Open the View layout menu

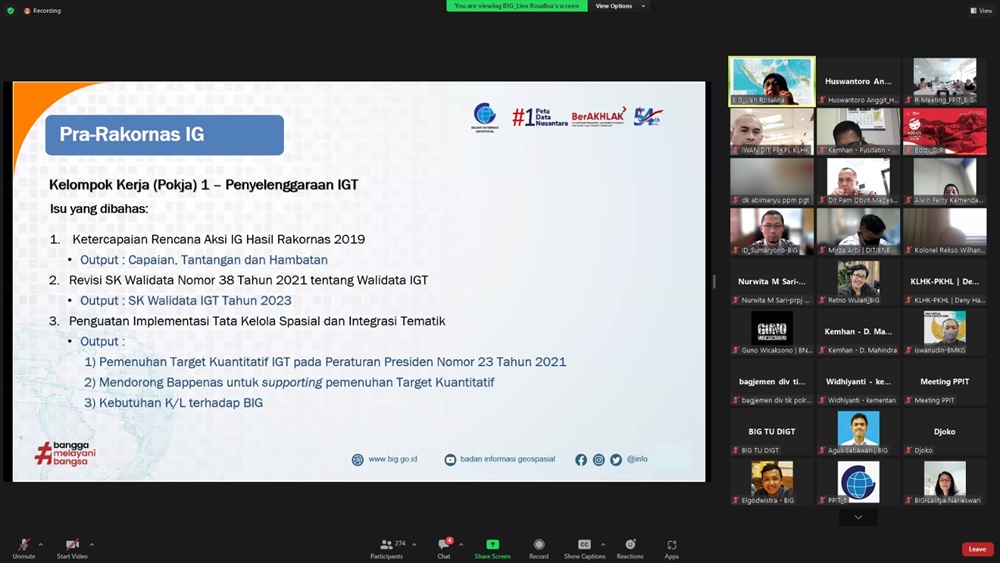click(980, 10)
